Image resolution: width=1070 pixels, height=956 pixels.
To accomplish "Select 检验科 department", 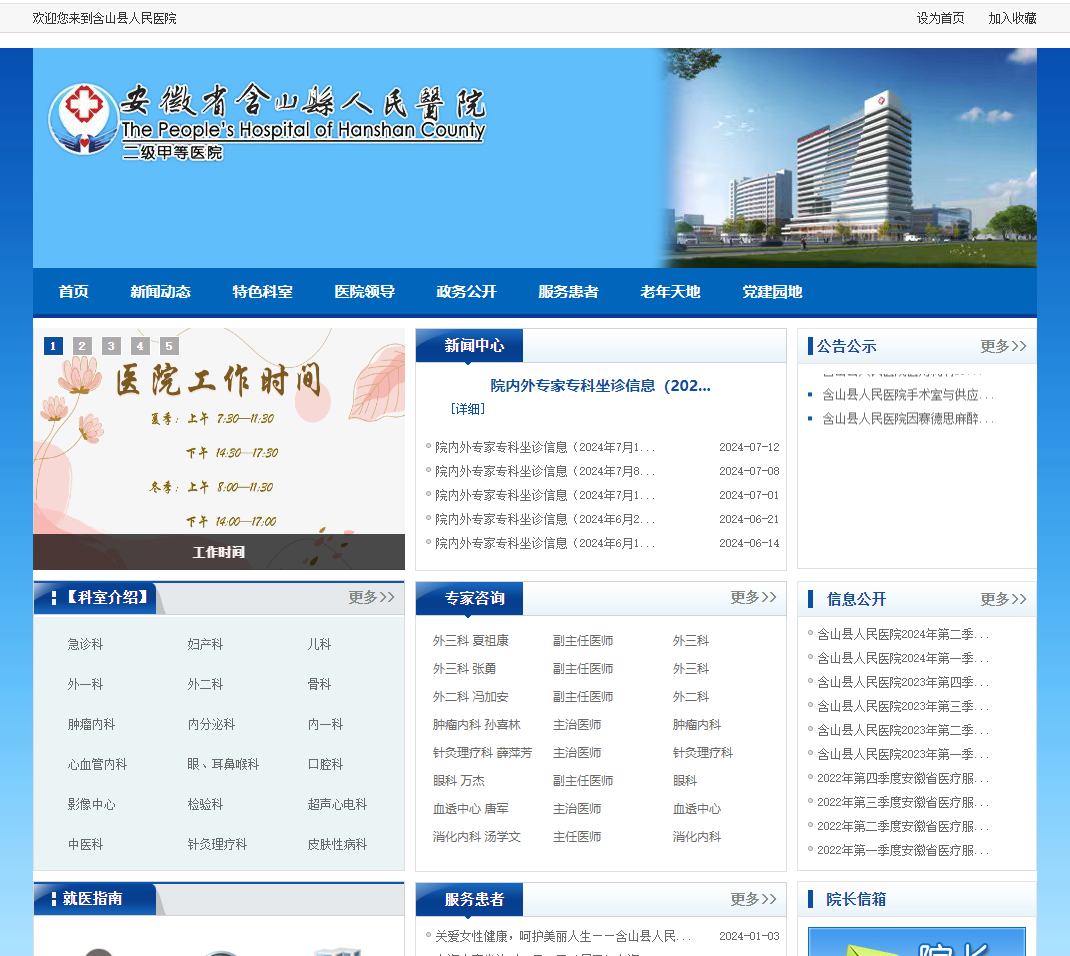I will tap(205, 805).
